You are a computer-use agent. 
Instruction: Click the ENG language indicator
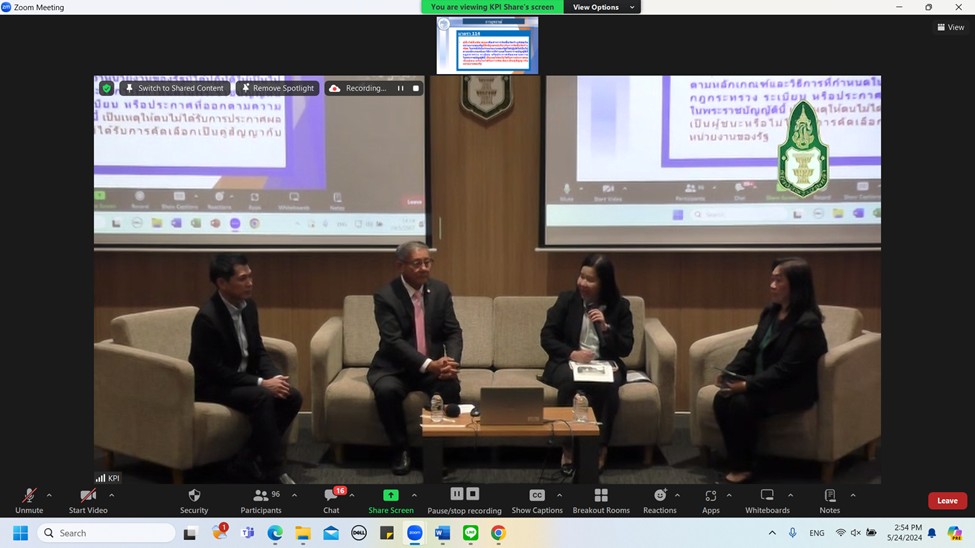[x=816, y=533]
